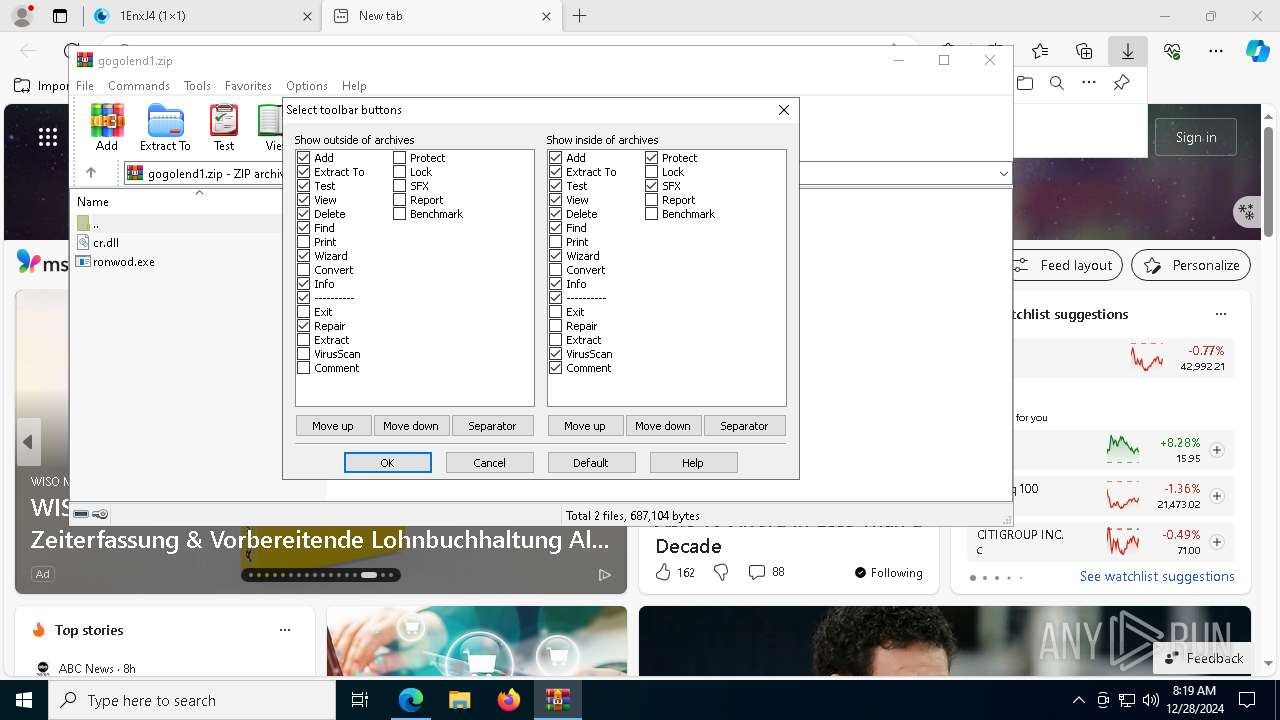Open the Edge downloads icon
This screenshot has height=720, width=1280.
(1127, 51)
